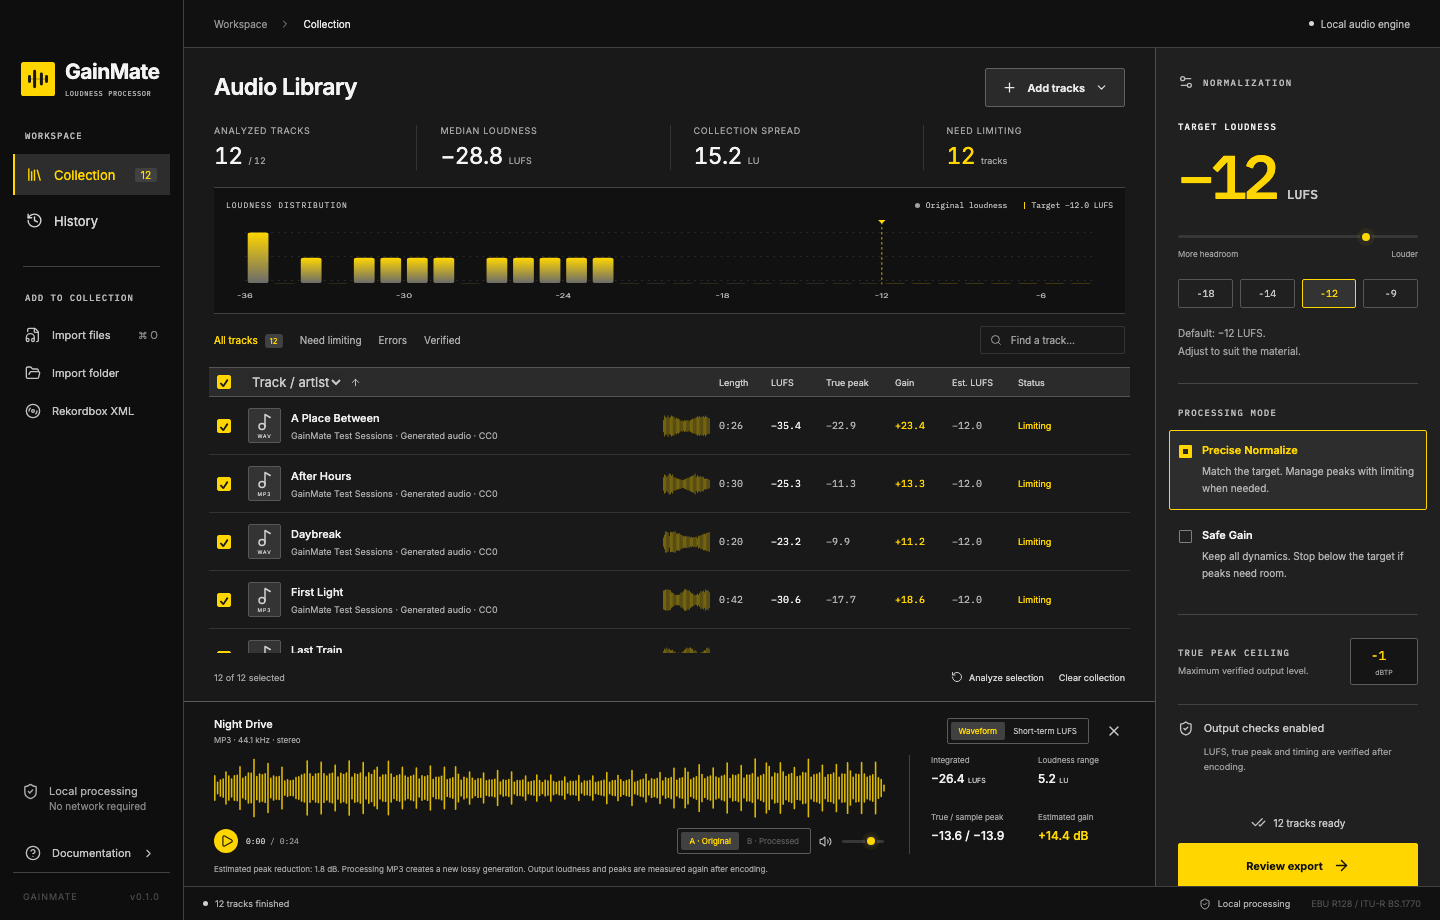
Task: Click the Rekordbox XML disc icon
Action: pos(33,411)
